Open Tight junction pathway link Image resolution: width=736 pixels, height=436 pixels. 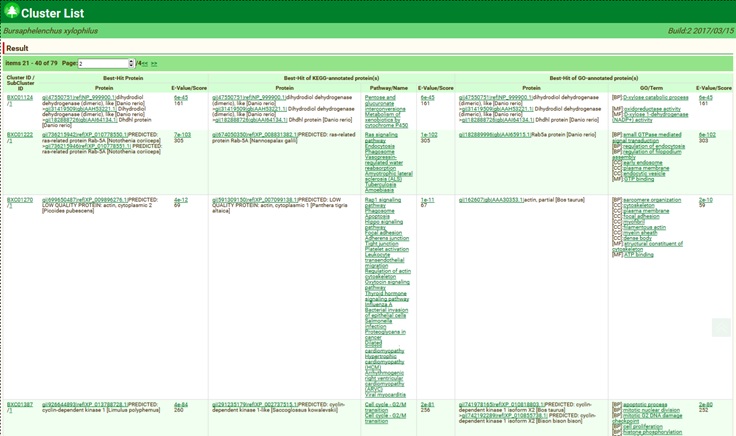pos(382,244)
